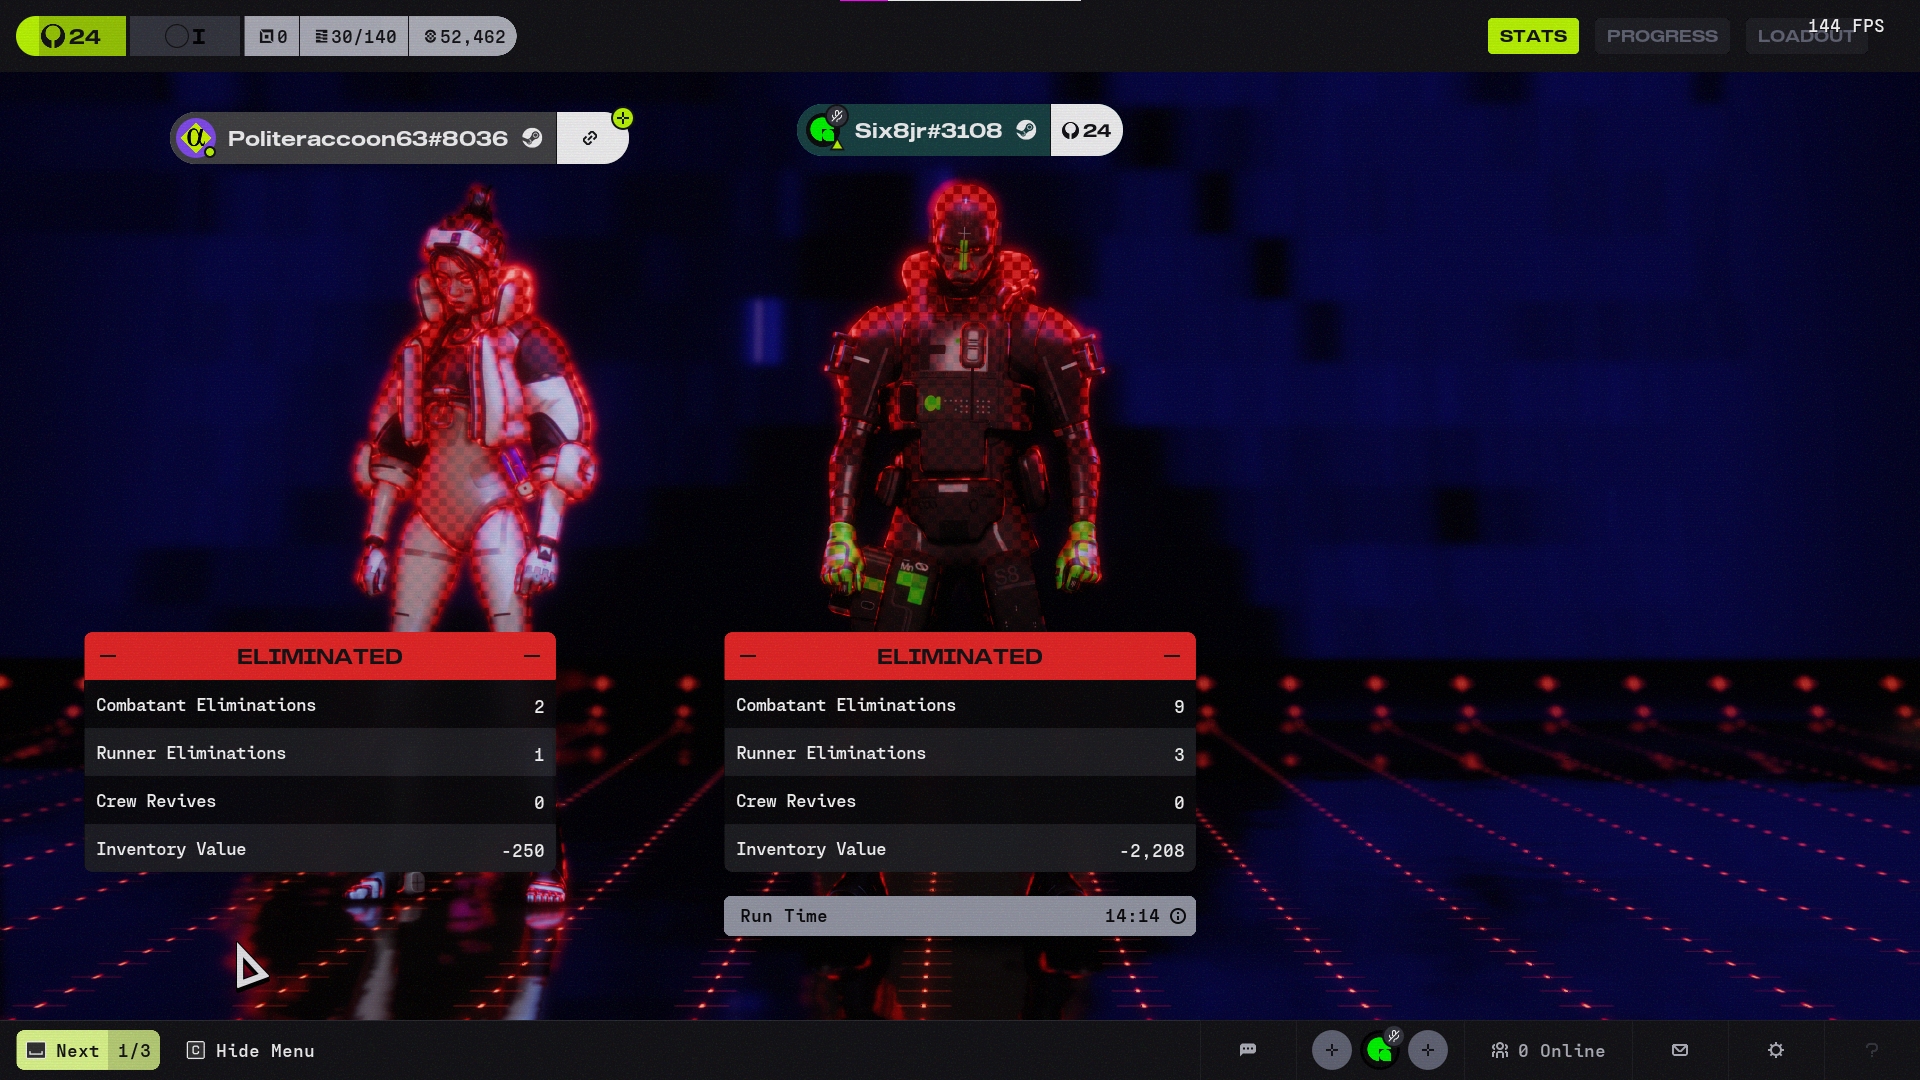Collapse right ELIMINATED panel via right dash
The width and height of the screenshot is (1920, 1080).
click(1171, 656)
